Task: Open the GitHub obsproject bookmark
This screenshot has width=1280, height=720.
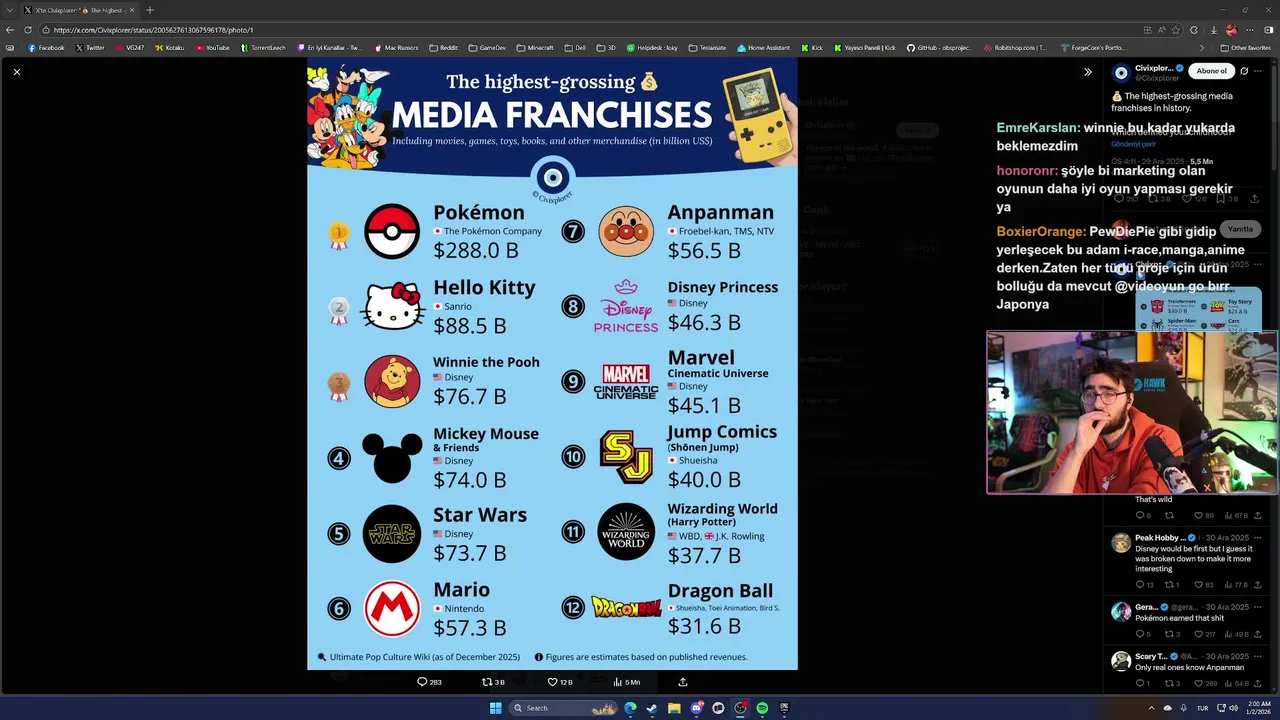Action: (x=940, y=47)
